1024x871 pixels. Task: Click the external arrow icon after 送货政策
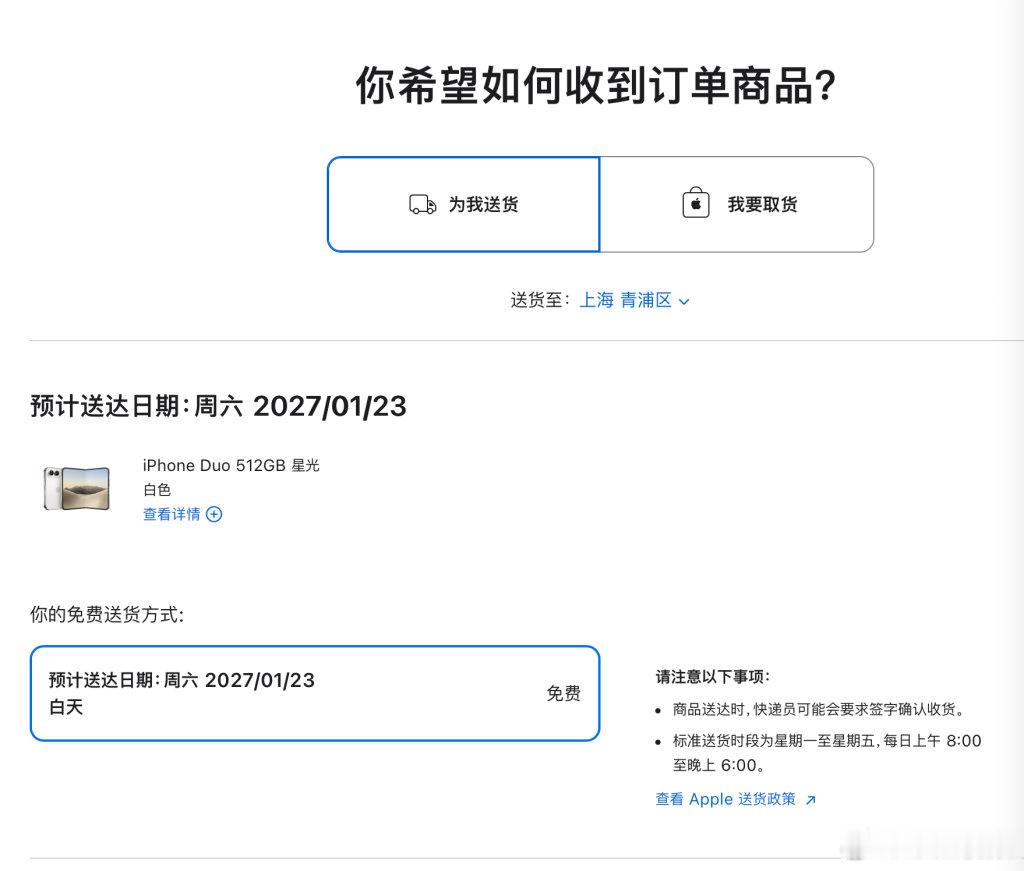[810, 800]
